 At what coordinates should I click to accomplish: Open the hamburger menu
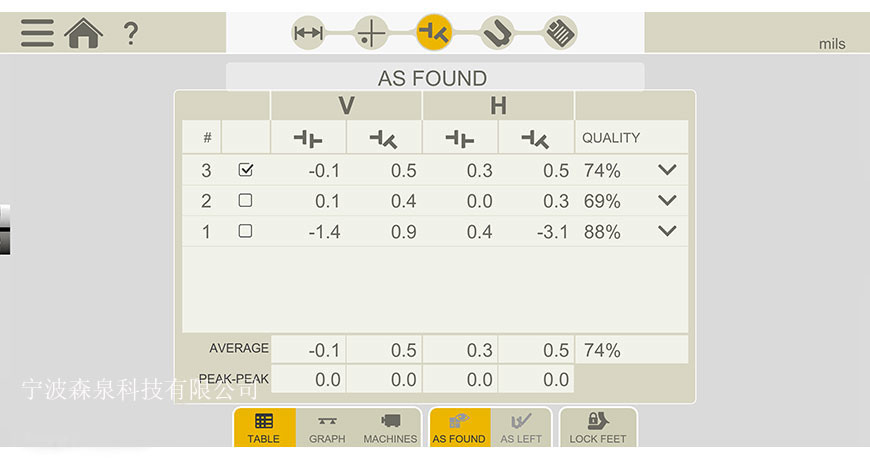point(37,33)
